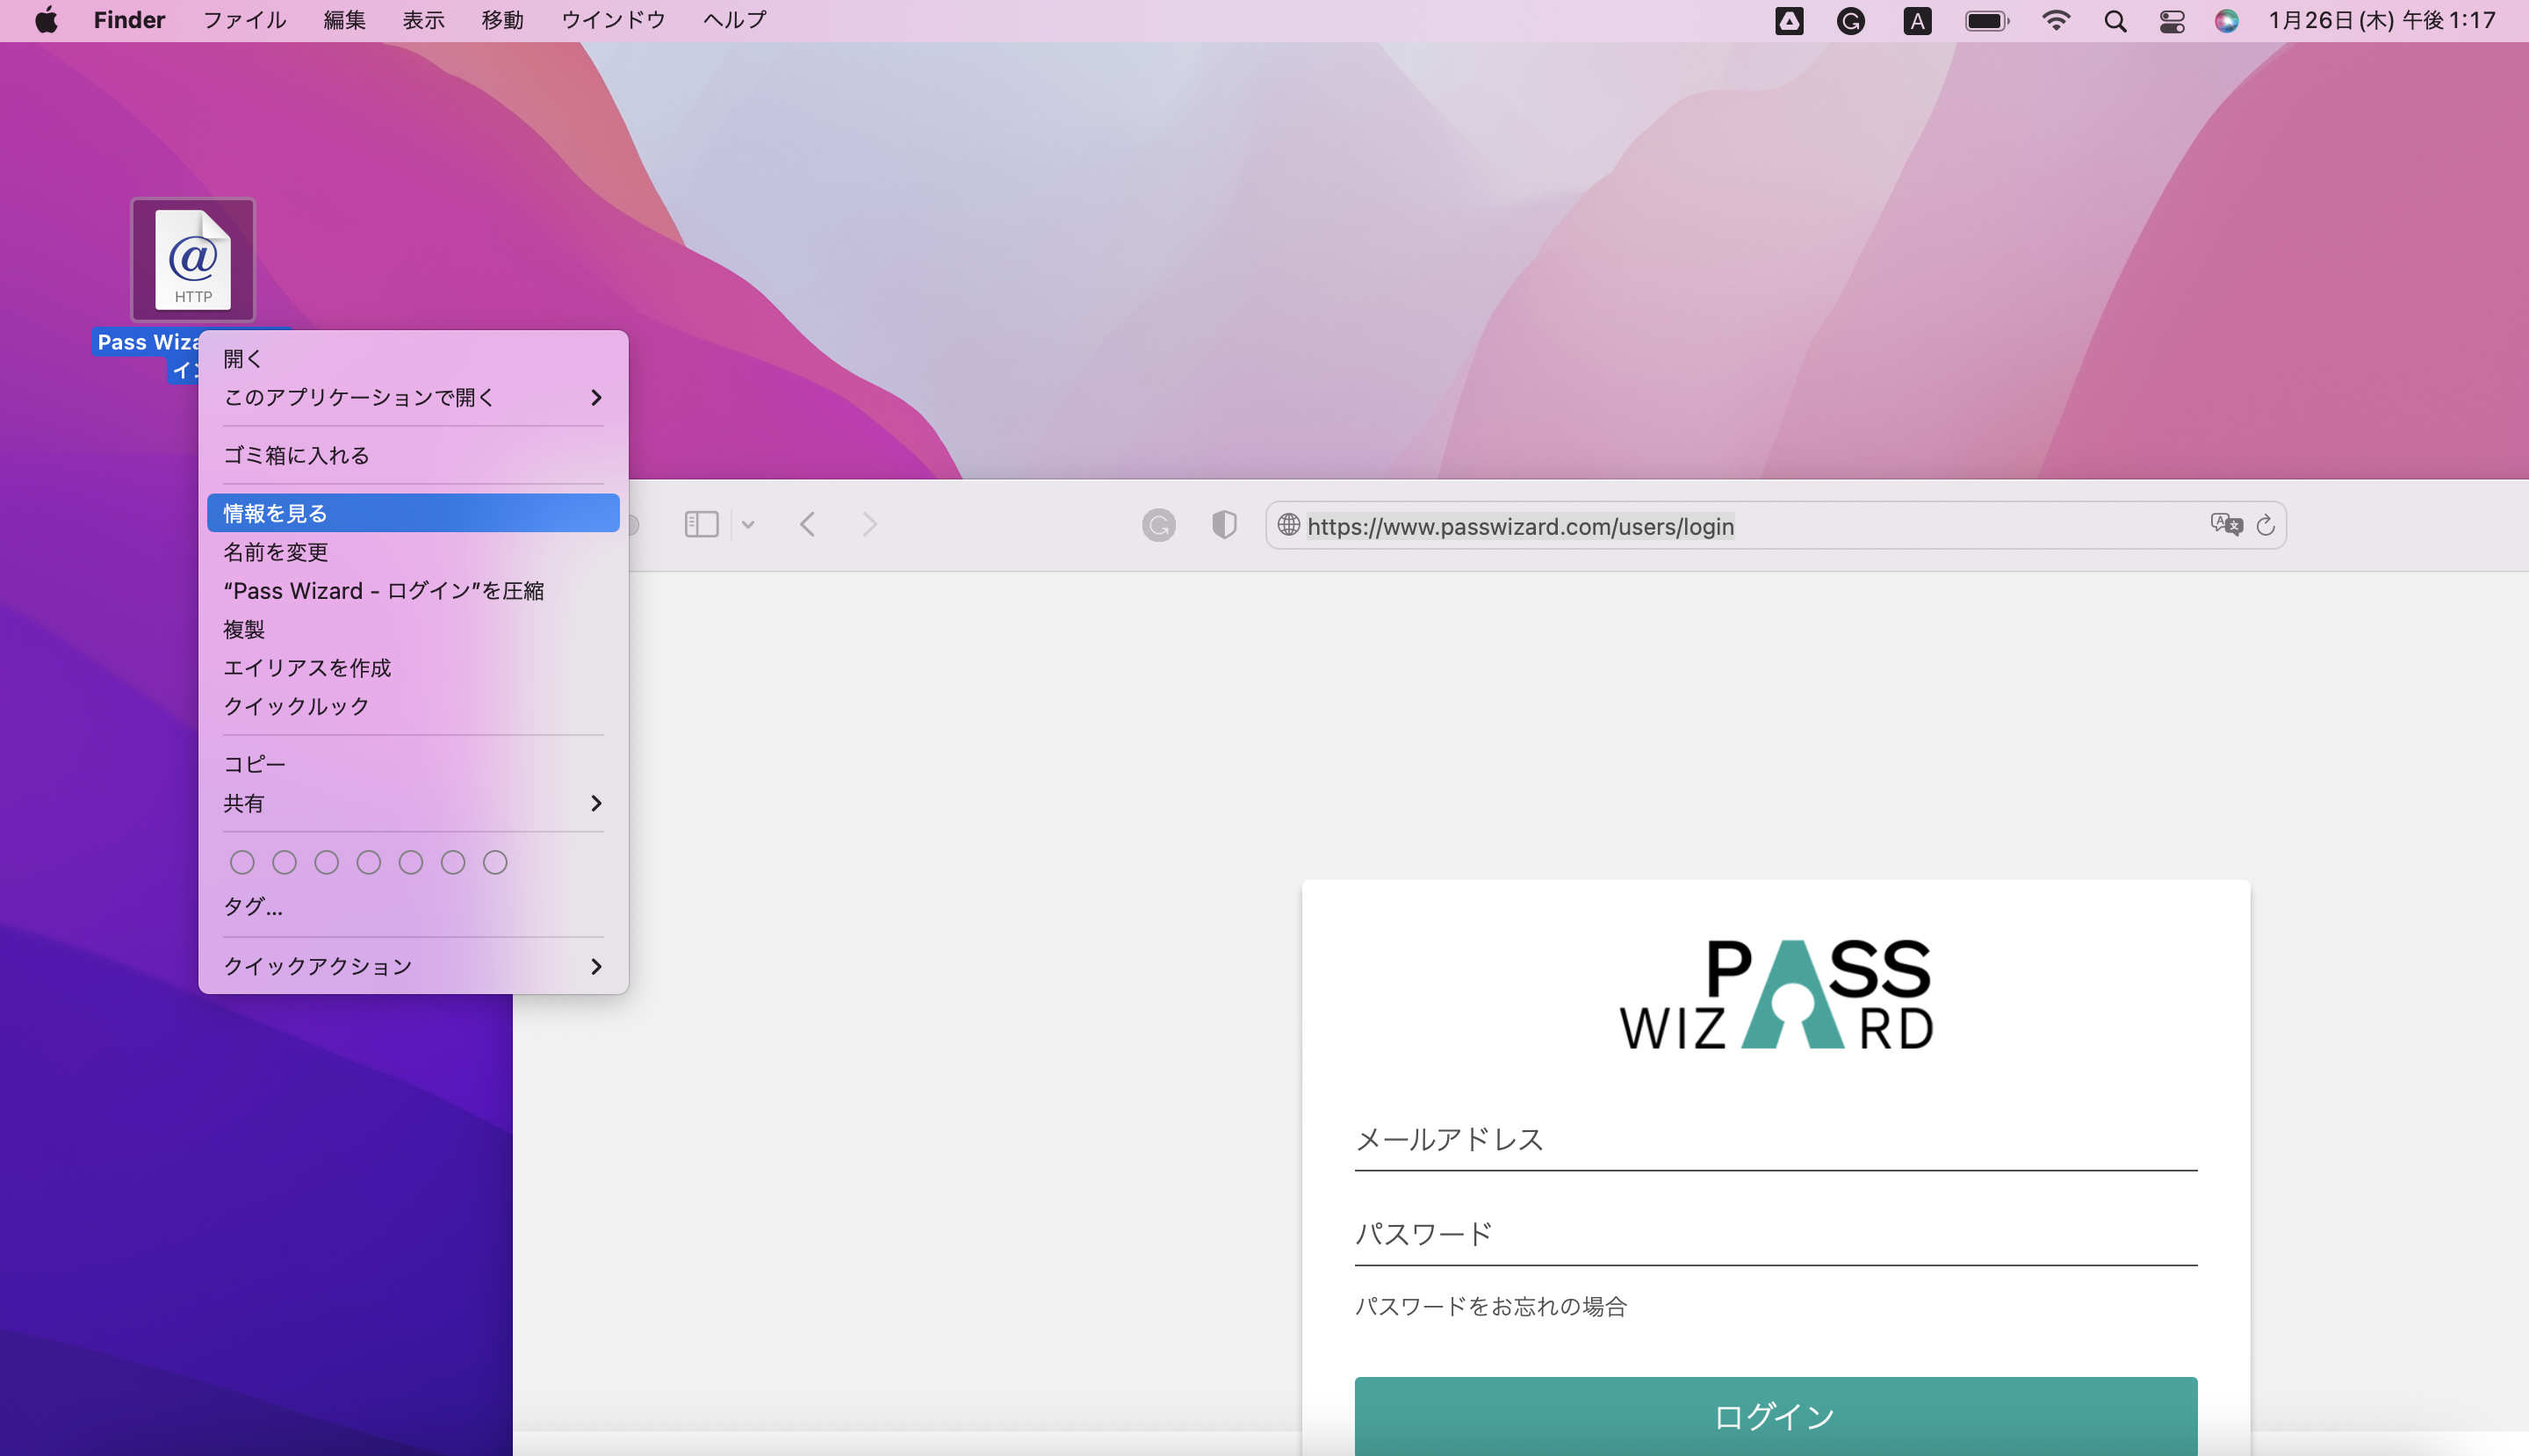The height and width of the screenshot is (1456, 2529).
Task: Click the date and time display
Action: [2382, 20]
